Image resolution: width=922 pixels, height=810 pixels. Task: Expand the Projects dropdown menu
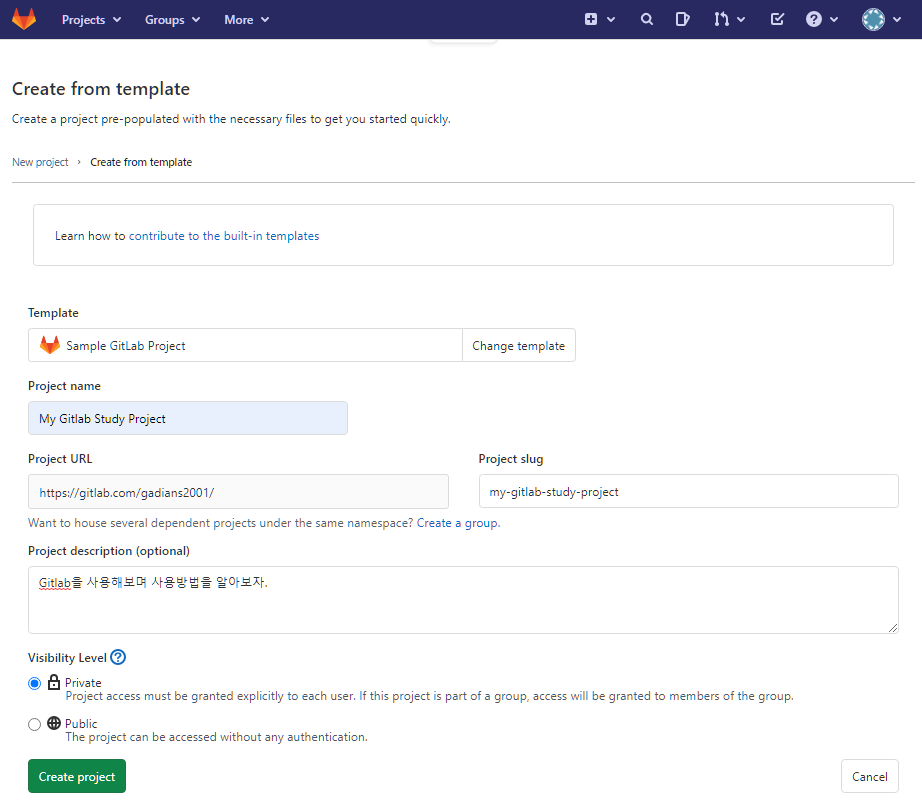91,19
